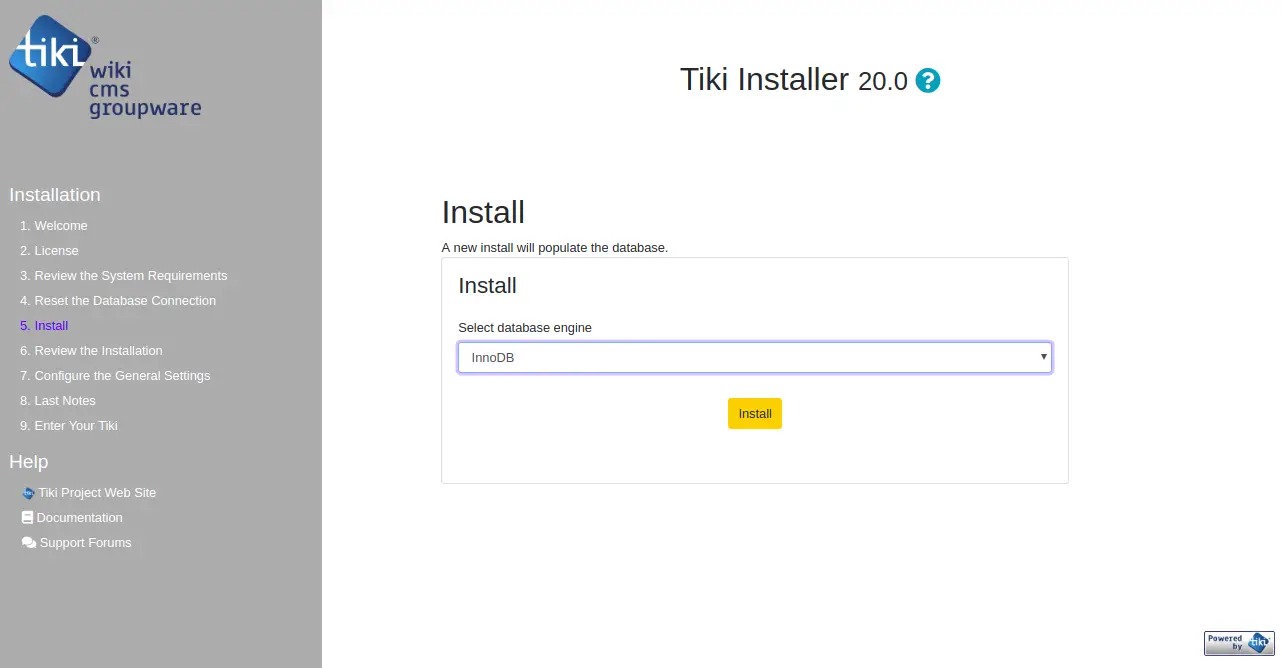This screenshot has width=1282, height=668.
Task: Click the Powered by Tiki badge
Action: [x=1239, y=643]
